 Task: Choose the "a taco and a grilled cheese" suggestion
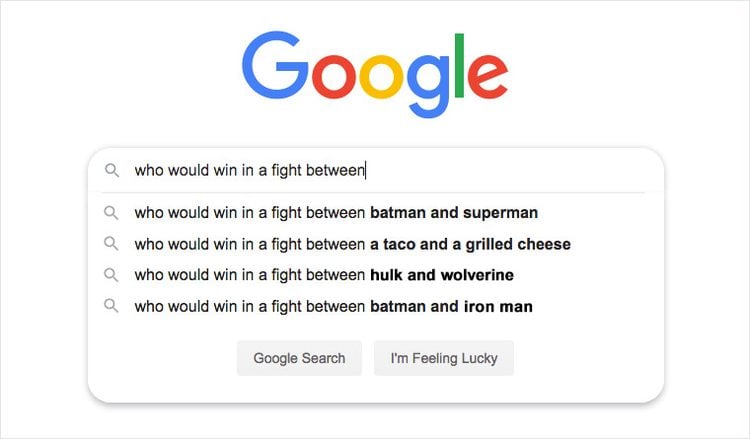point(352,244)
